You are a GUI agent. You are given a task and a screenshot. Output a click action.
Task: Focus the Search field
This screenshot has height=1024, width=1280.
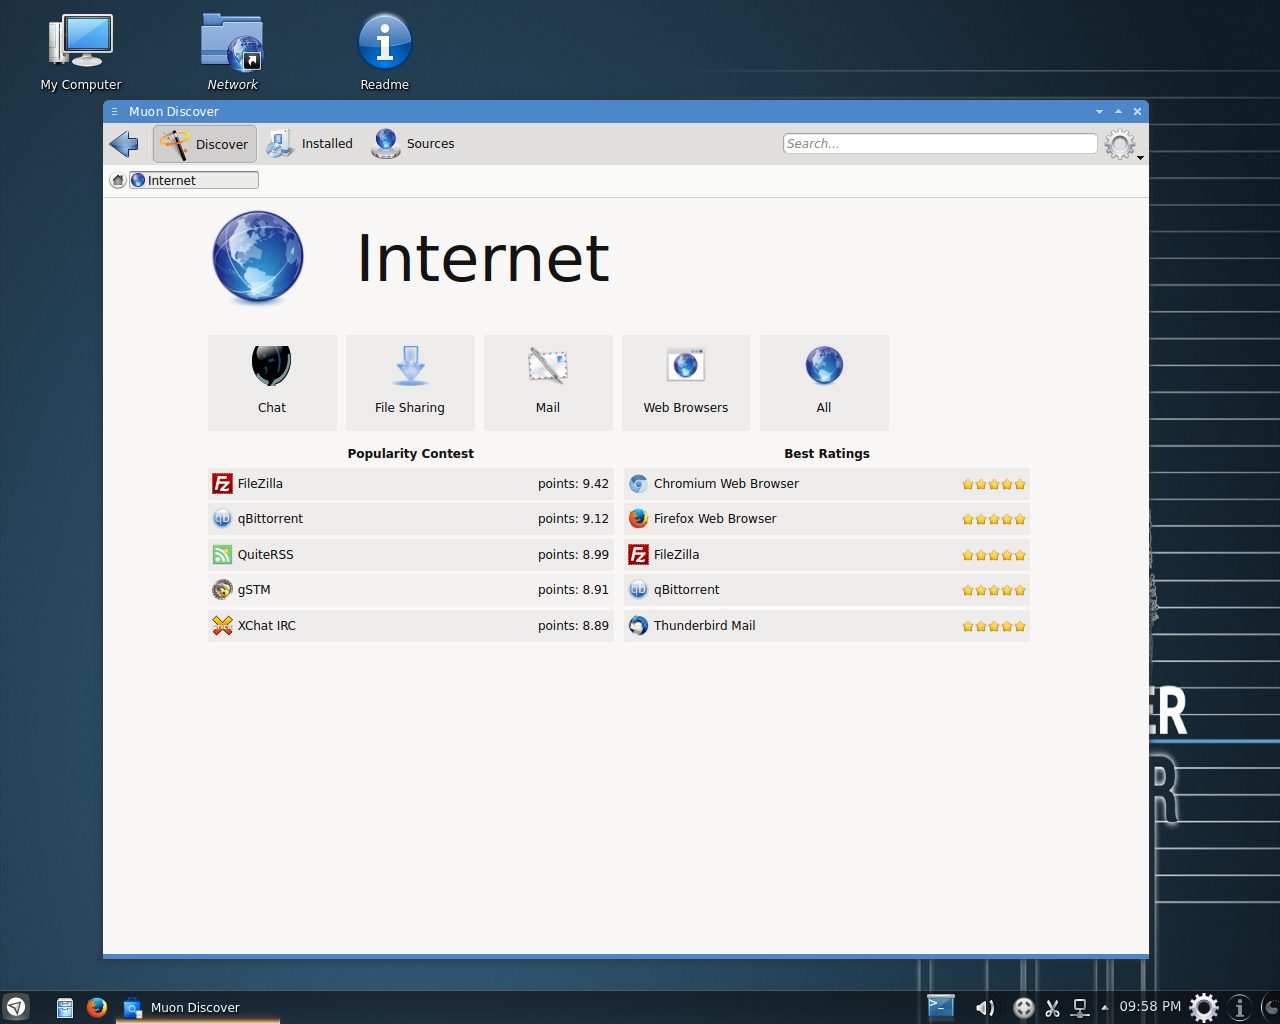tap(940, 144)
